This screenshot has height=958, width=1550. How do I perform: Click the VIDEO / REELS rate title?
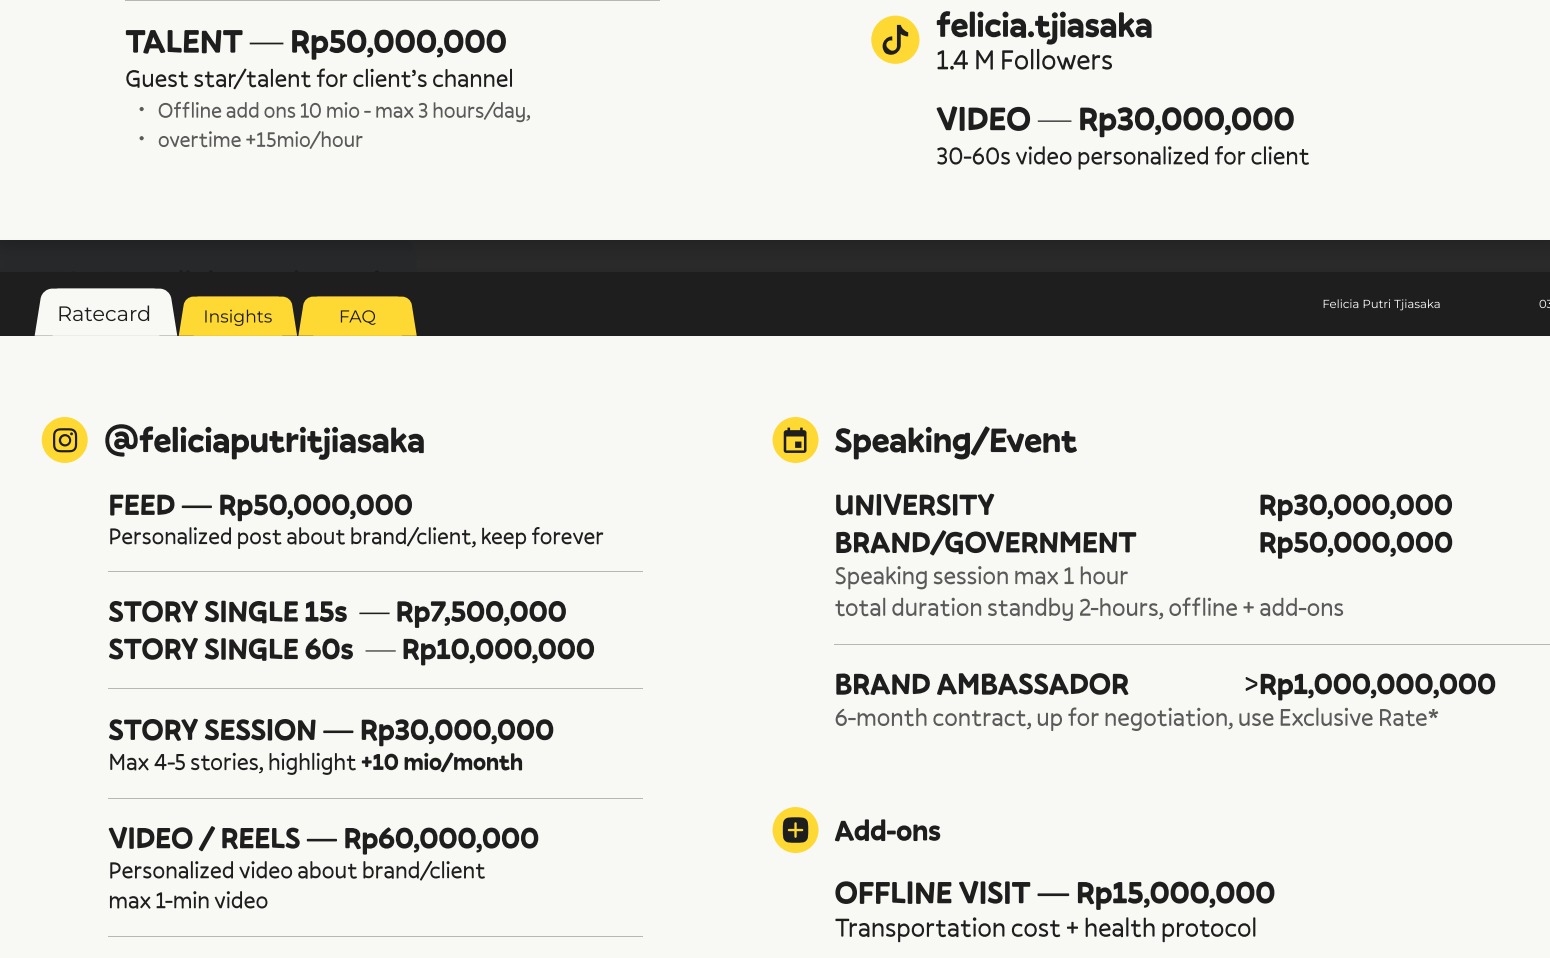coord(323,838)
